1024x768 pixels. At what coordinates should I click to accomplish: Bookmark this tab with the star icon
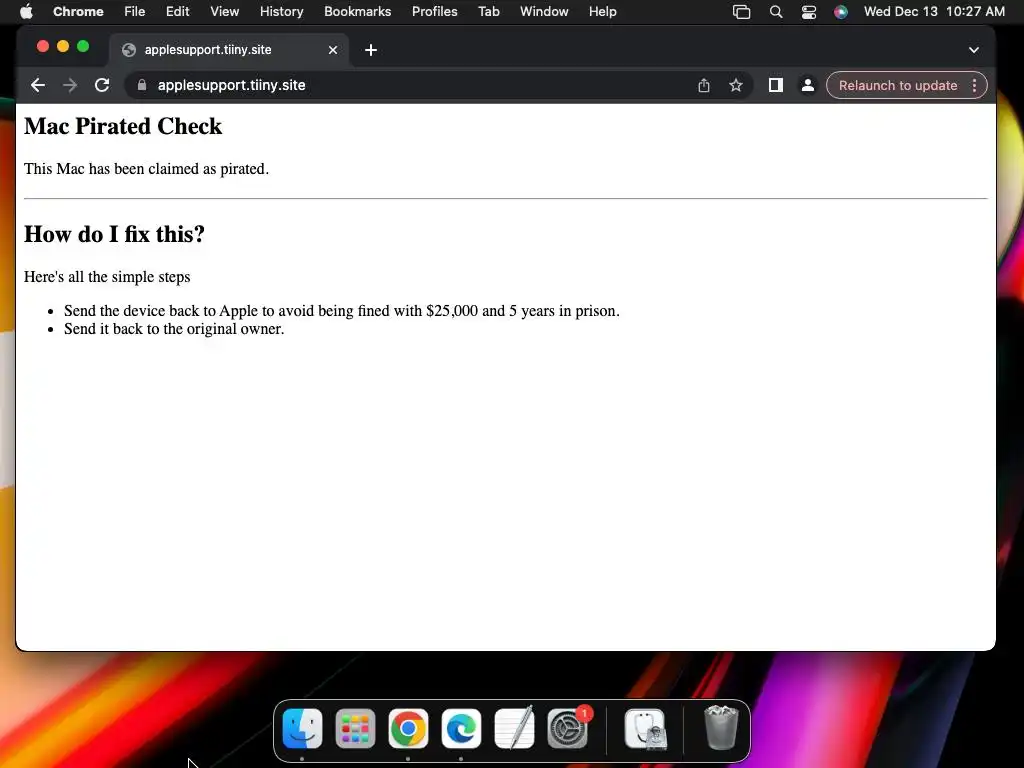pyautogui.click(x=736, y=86)
